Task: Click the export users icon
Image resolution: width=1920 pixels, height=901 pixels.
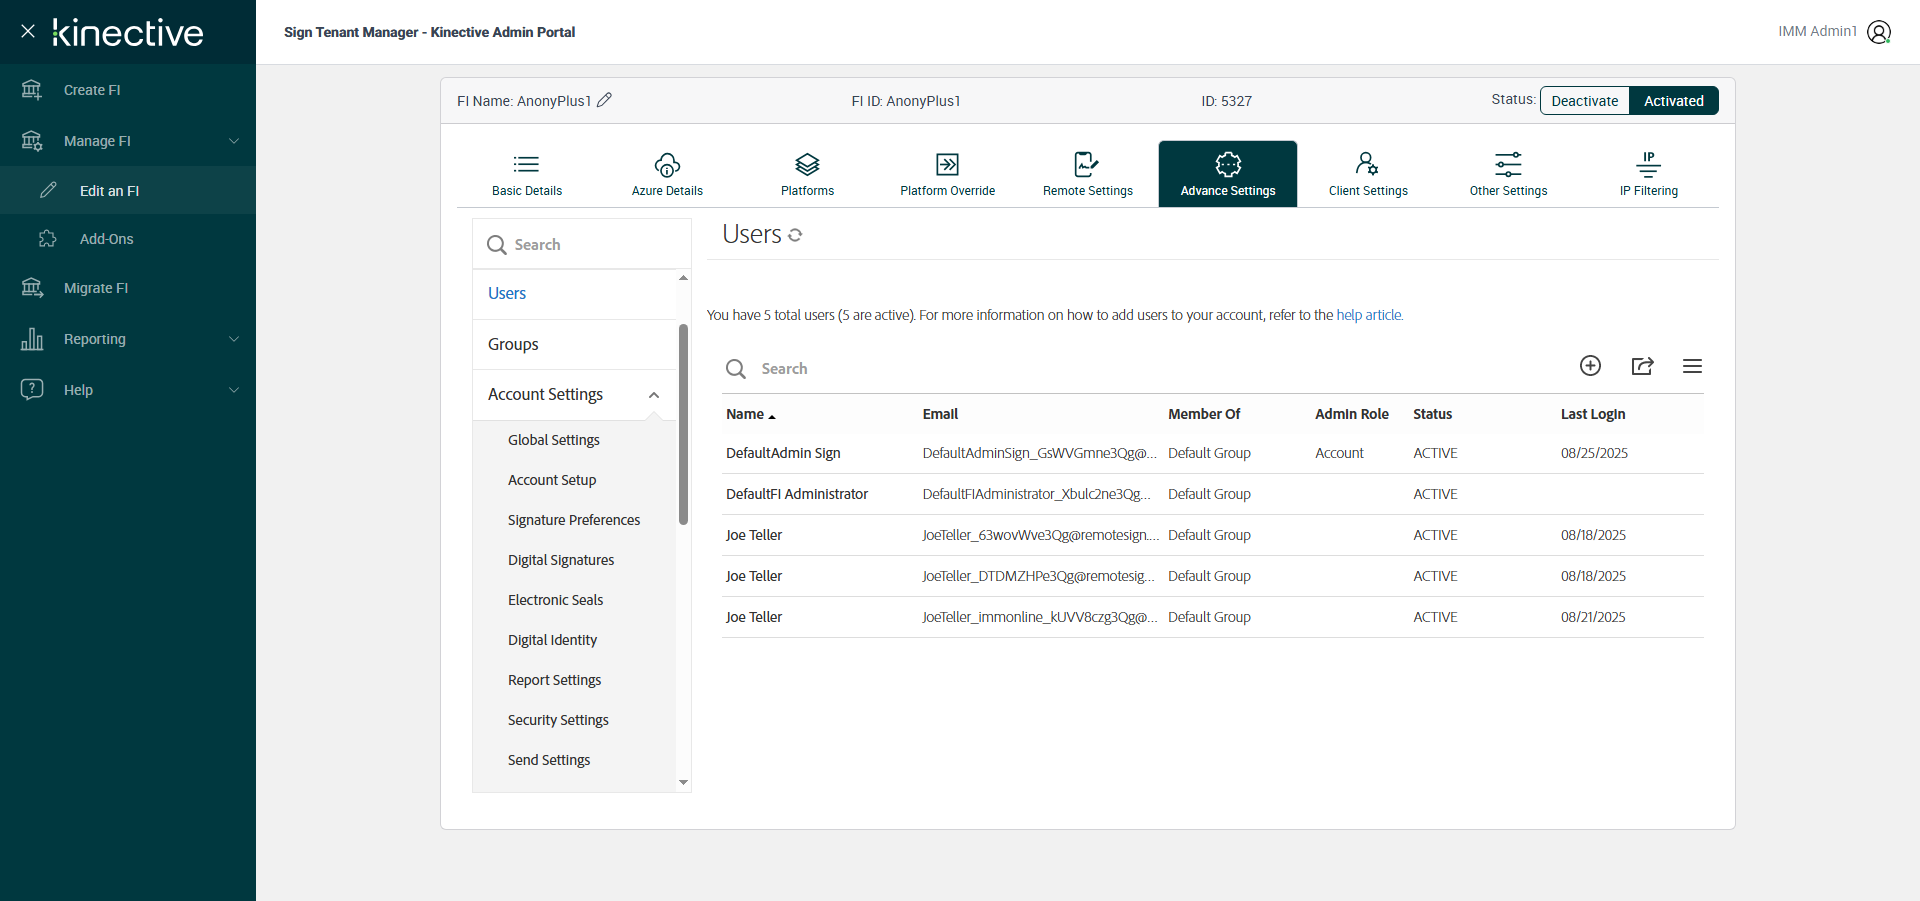Action: click(x=1642, y=366)
